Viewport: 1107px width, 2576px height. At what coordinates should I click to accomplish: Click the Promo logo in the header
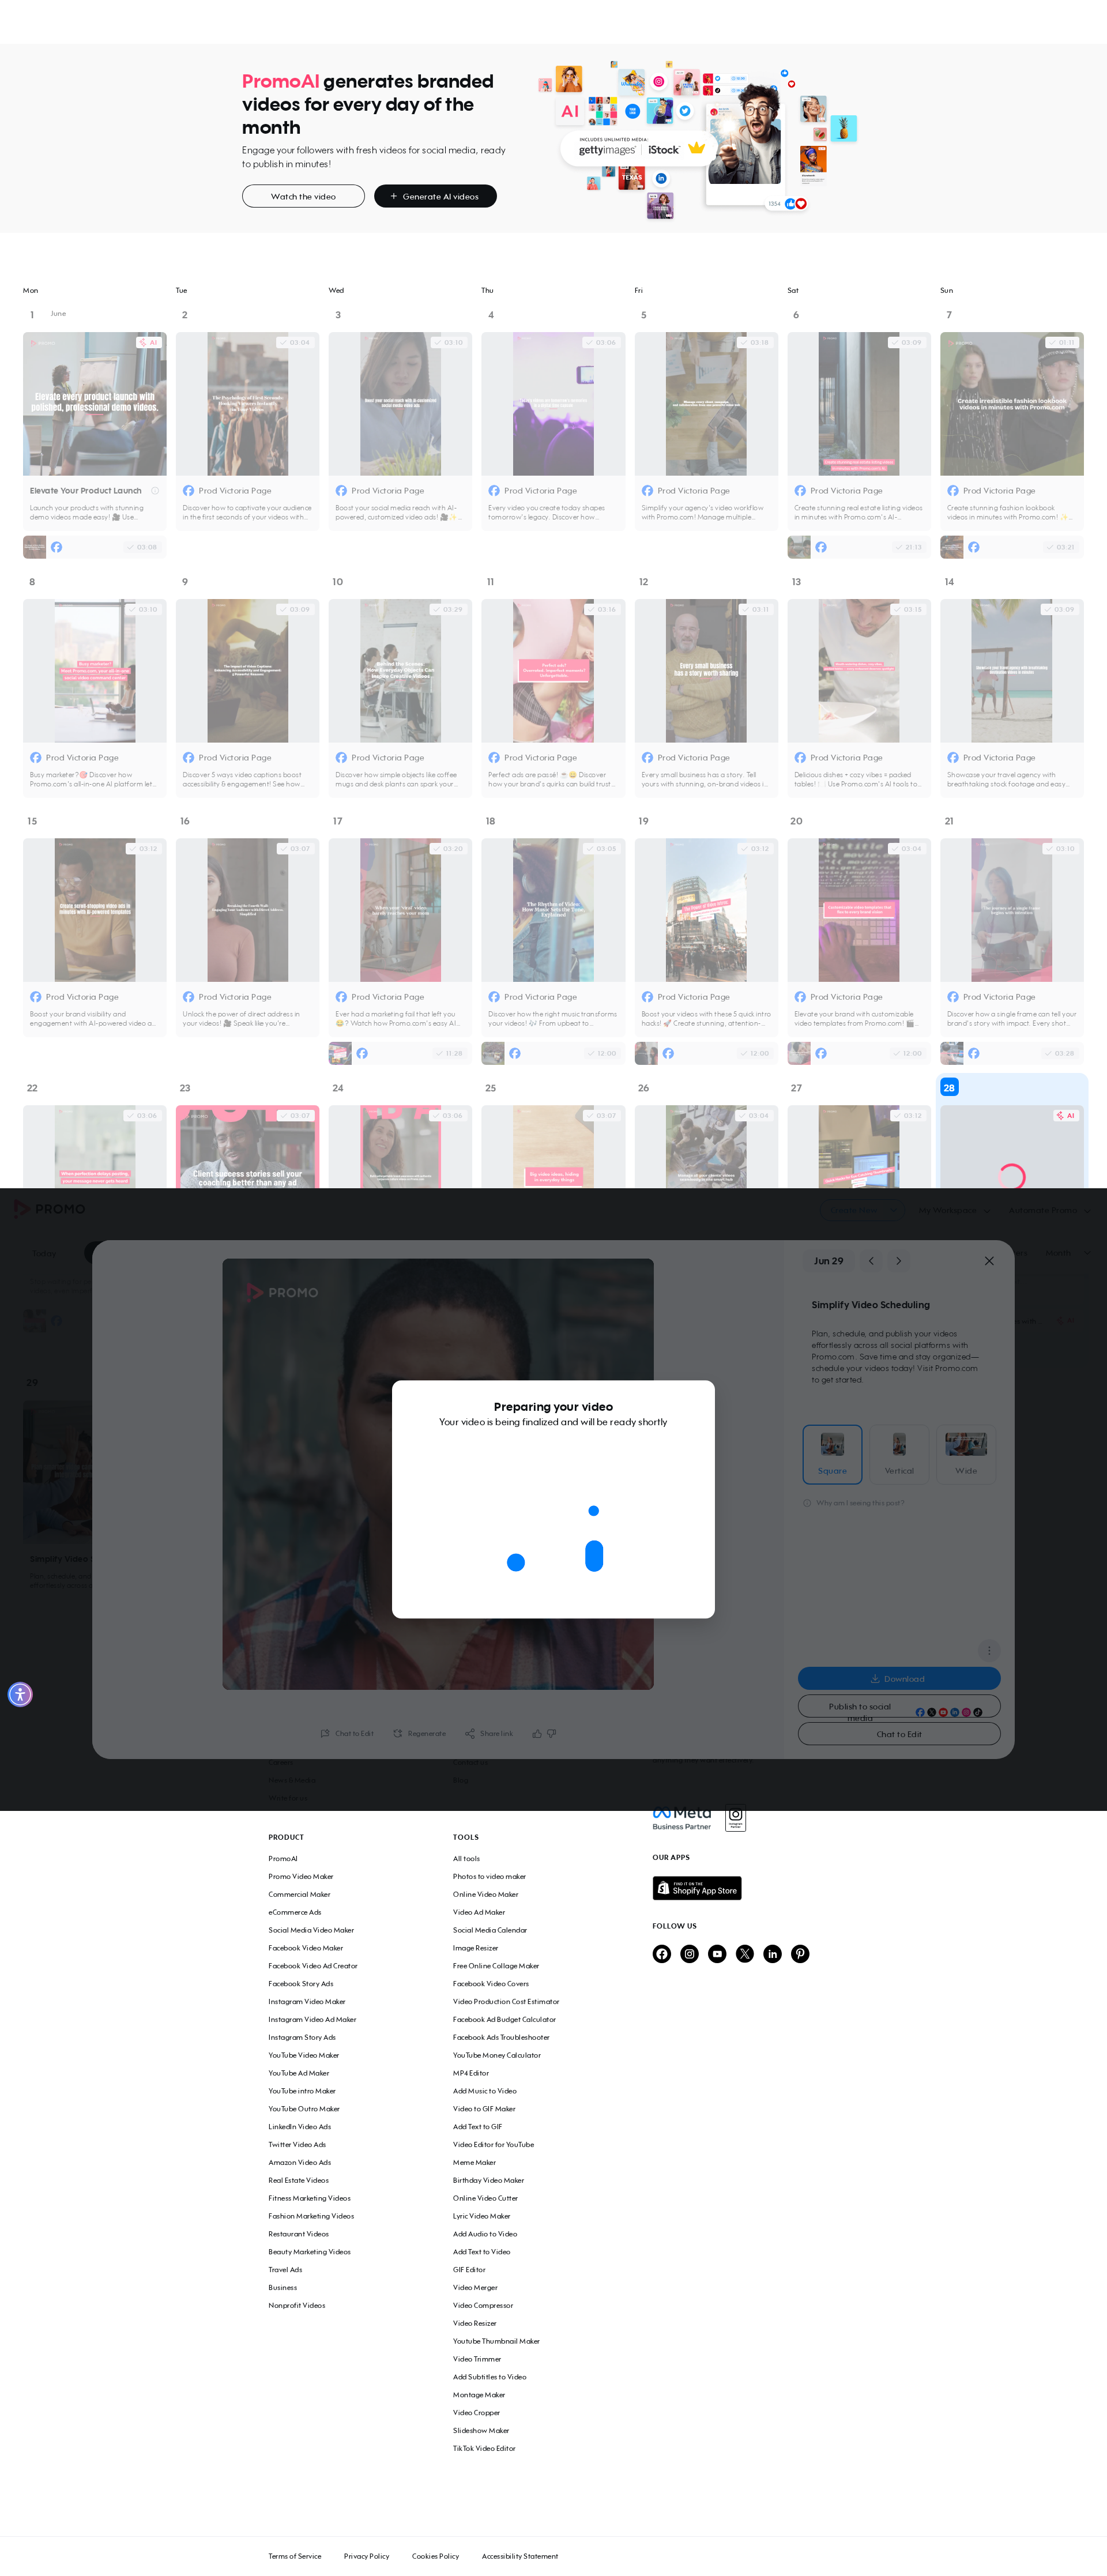pyautogui.click(x=49, y=1209)
